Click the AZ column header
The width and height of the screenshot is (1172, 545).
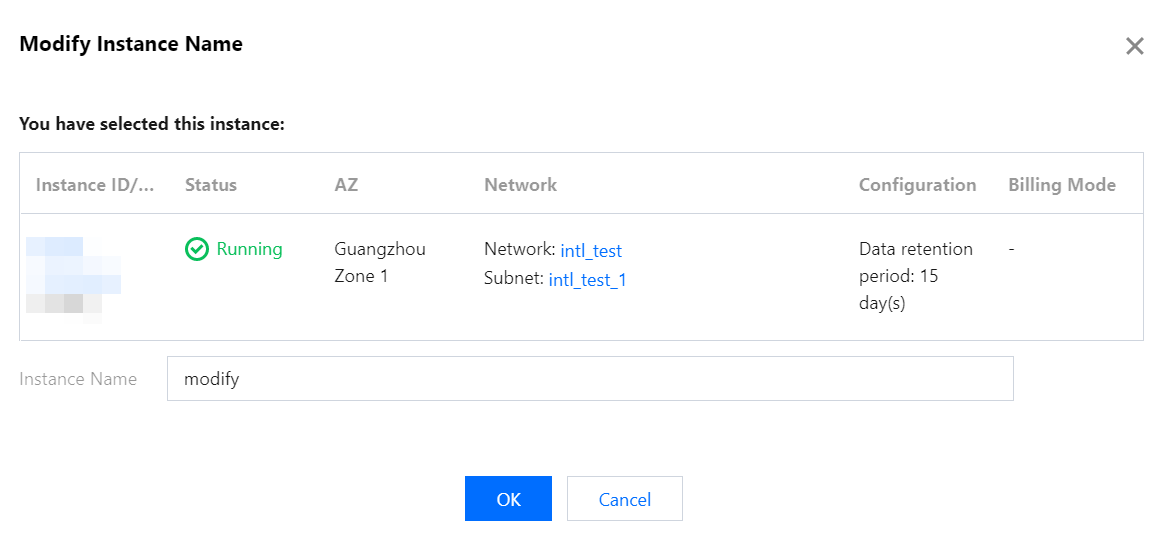coord(346,185)
